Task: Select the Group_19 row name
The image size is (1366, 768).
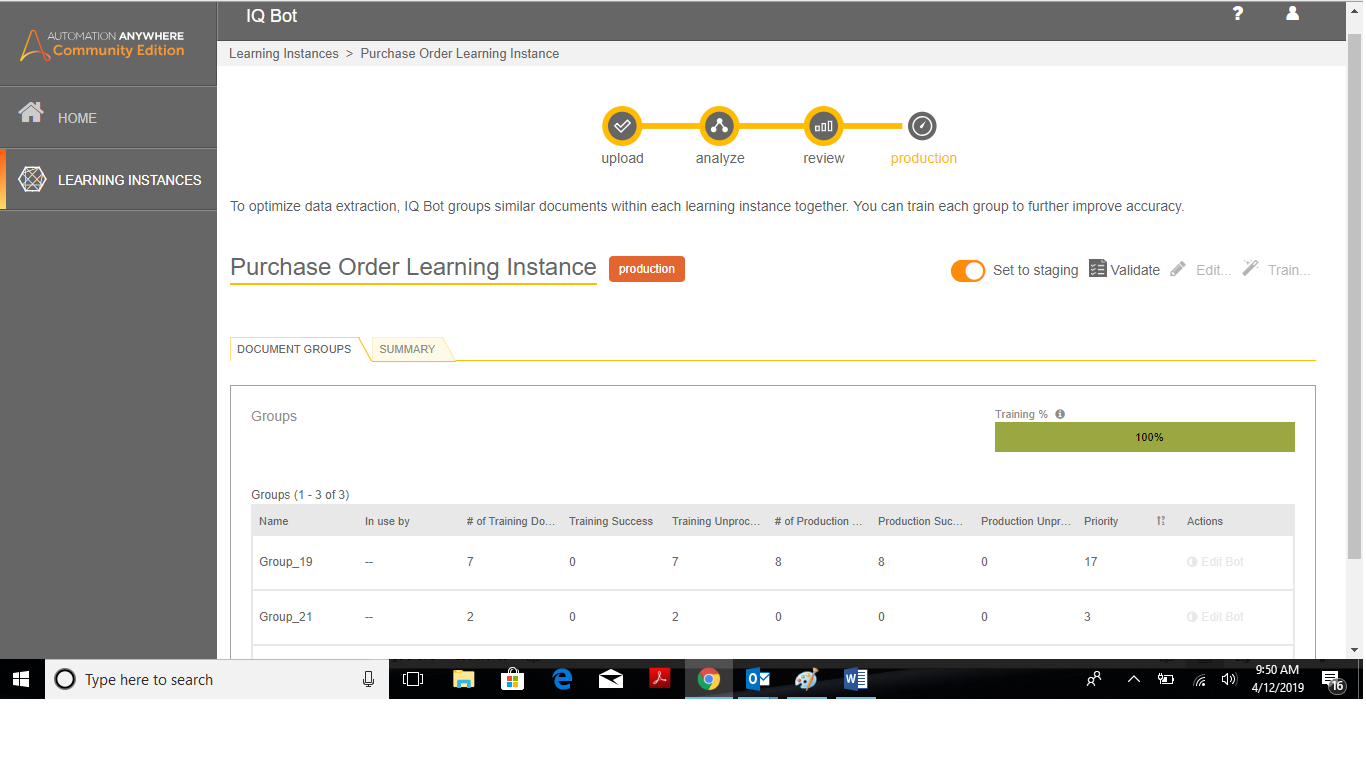Action: coord(286,562)
